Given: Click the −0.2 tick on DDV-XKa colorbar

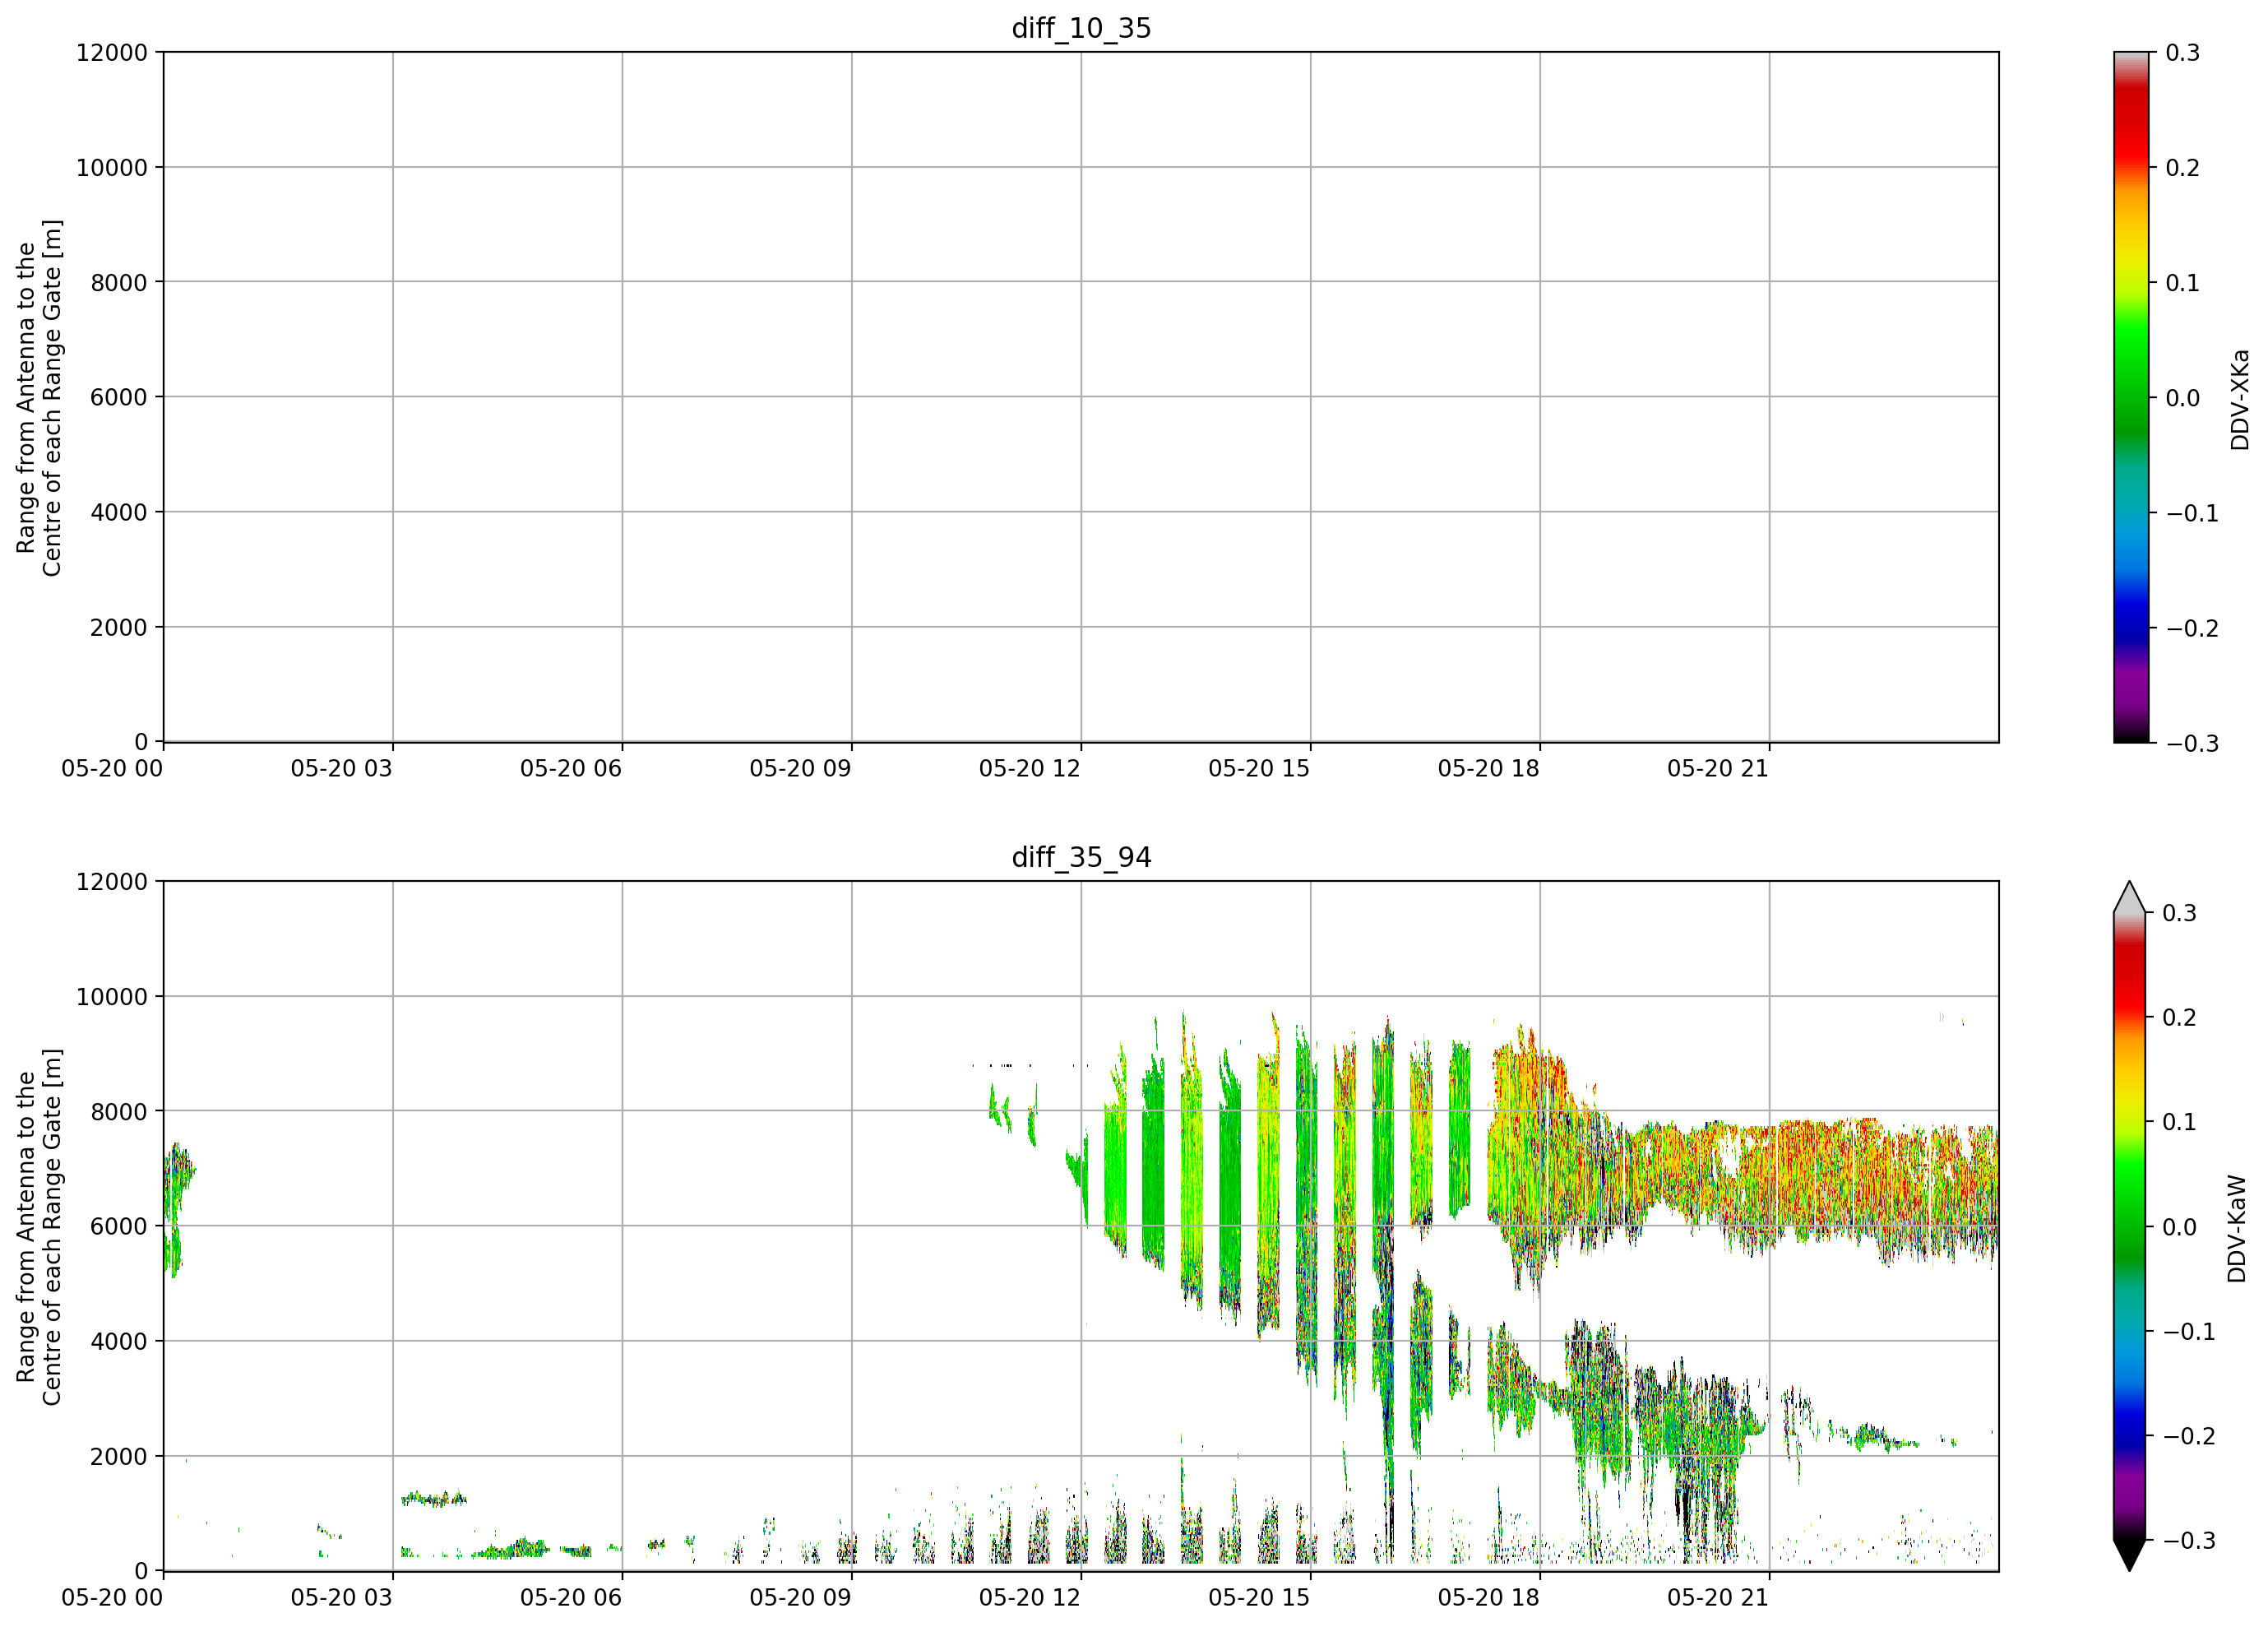Looking at the screenshot, I should [x=2192, y=628].
